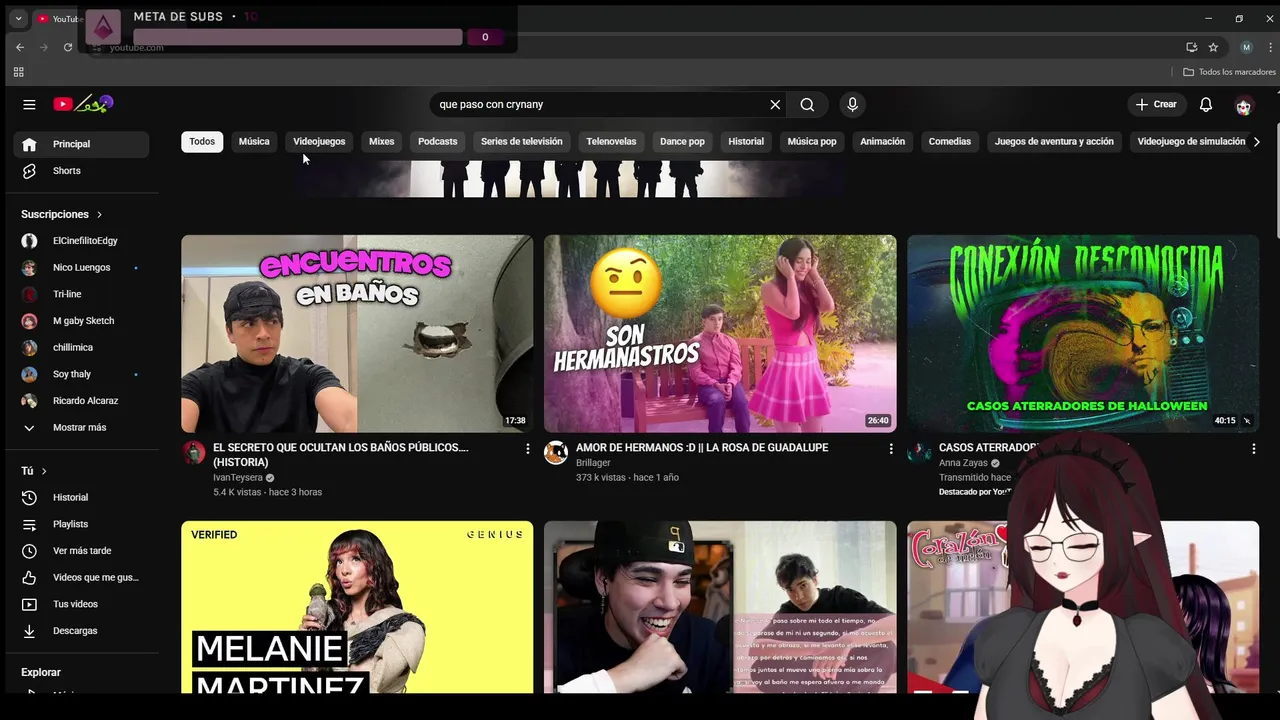
Task: Expand the Suscripciones section
Action: (62, 214)
